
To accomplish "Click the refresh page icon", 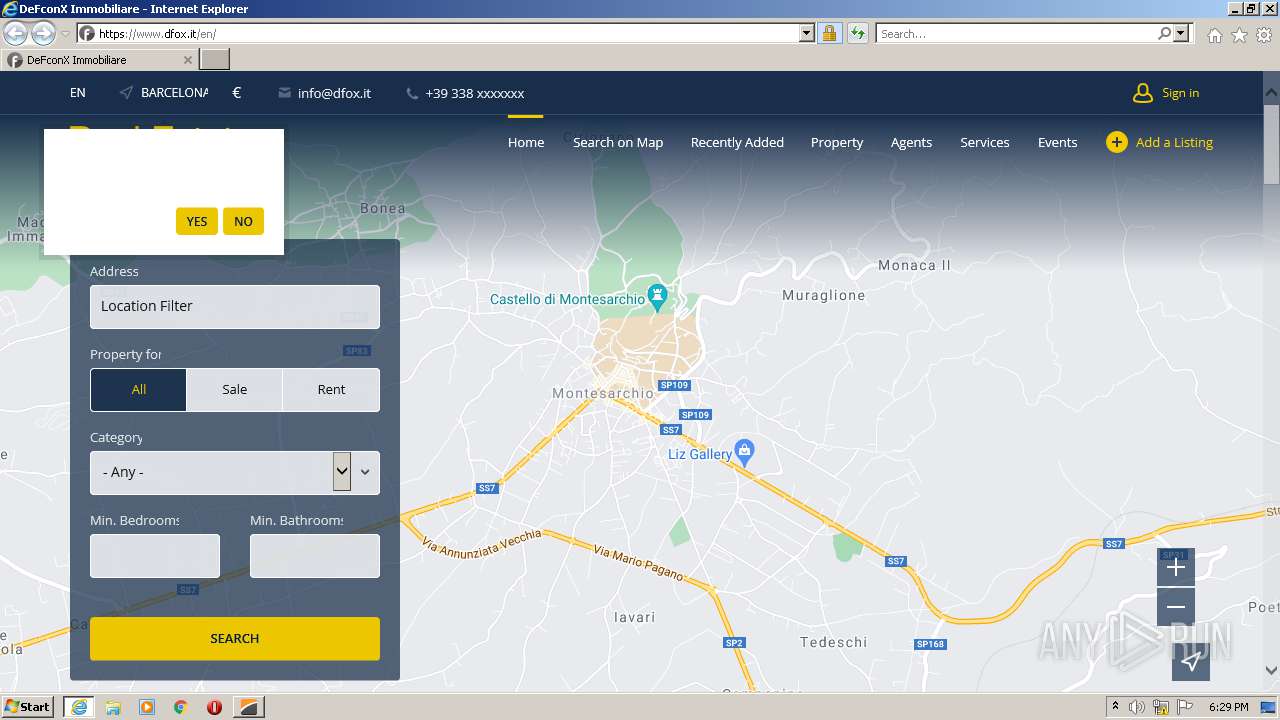I will (857, 34).
